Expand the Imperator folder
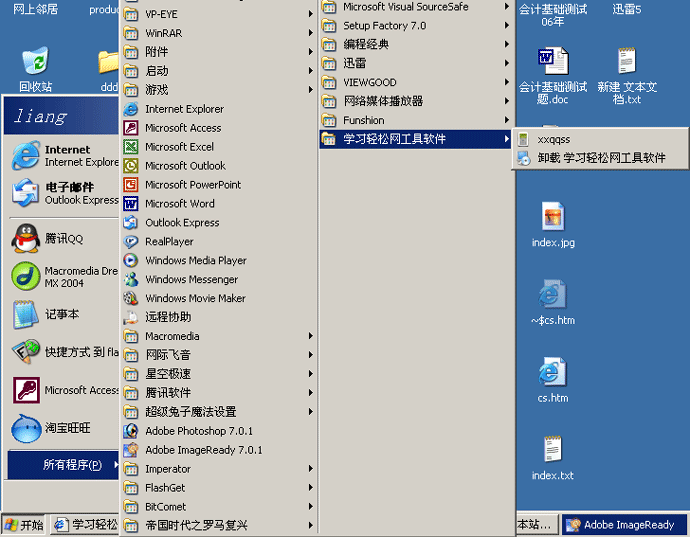Screen dimensions: 690x537 (219, 469)
